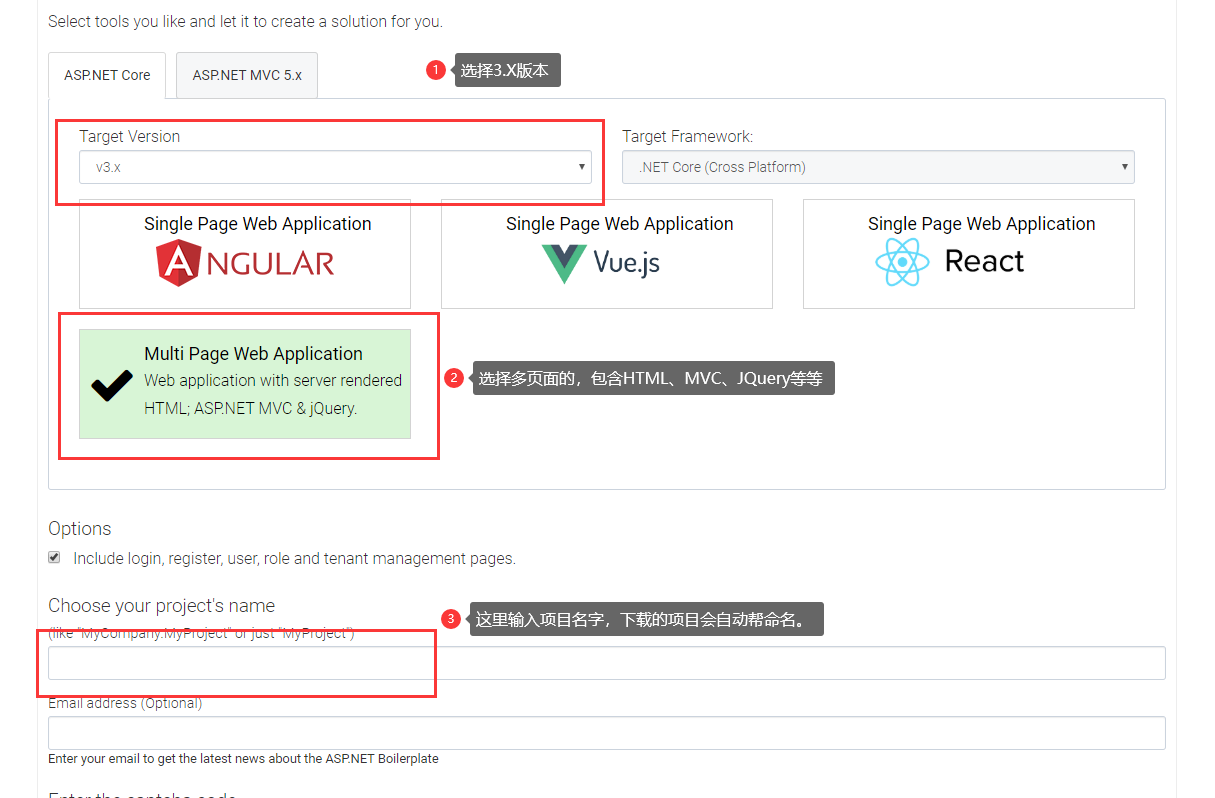Click the 'Email address (Optional)' label
The height and width of the screenshot is (798, 1215).
tap(125, 703)
